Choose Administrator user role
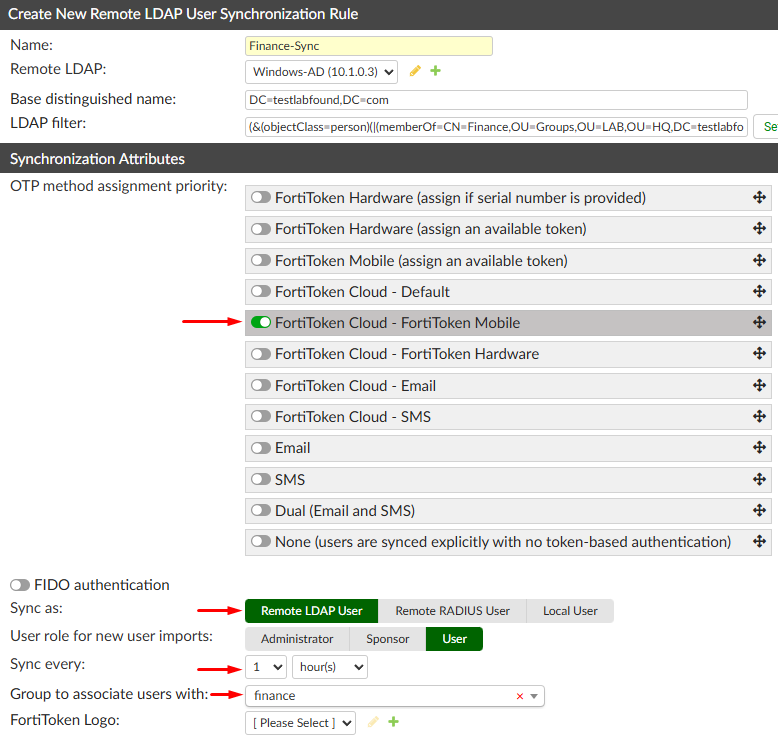The width and height of the screenshot is (778, 737). coord(297,639)
